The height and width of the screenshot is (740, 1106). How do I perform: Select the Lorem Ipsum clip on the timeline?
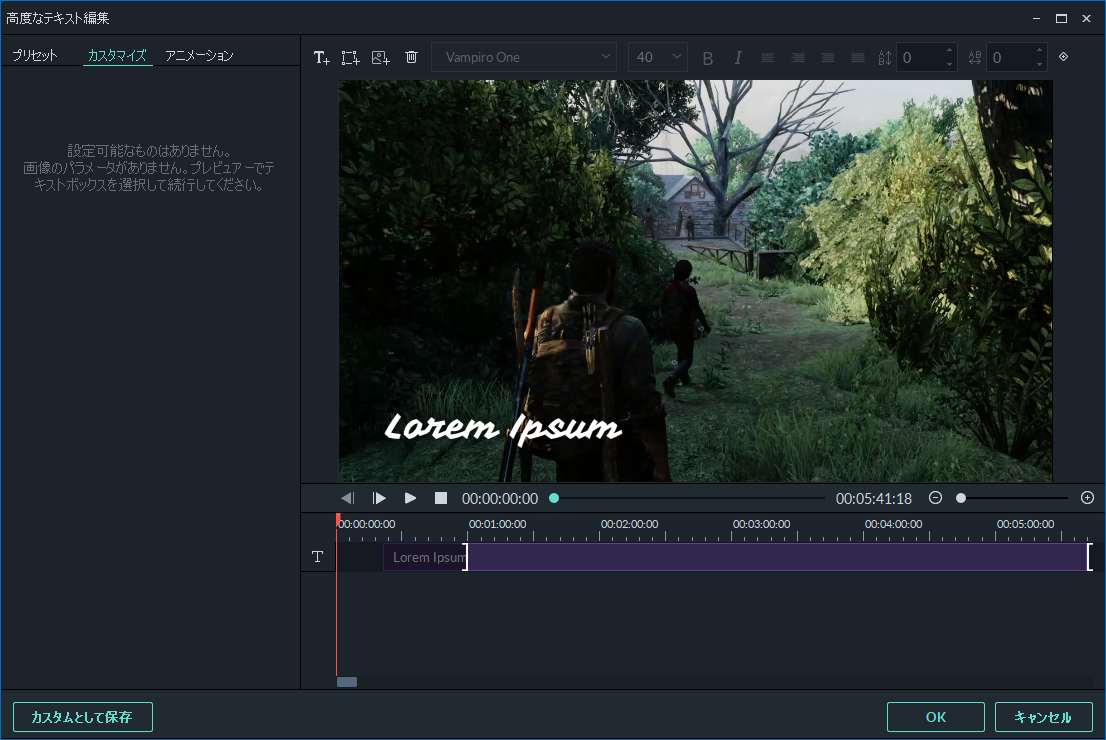pos(736,557)
